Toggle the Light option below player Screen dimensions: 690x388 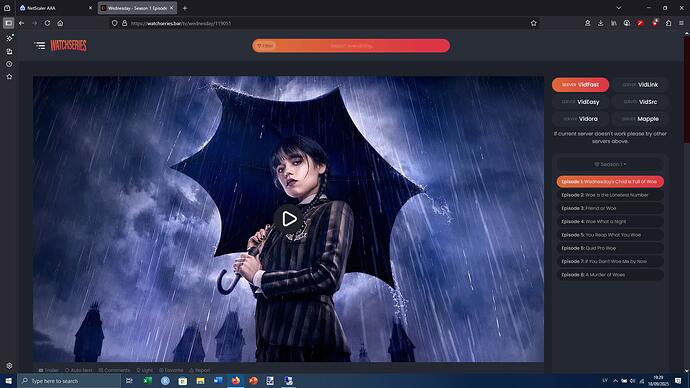145,370
